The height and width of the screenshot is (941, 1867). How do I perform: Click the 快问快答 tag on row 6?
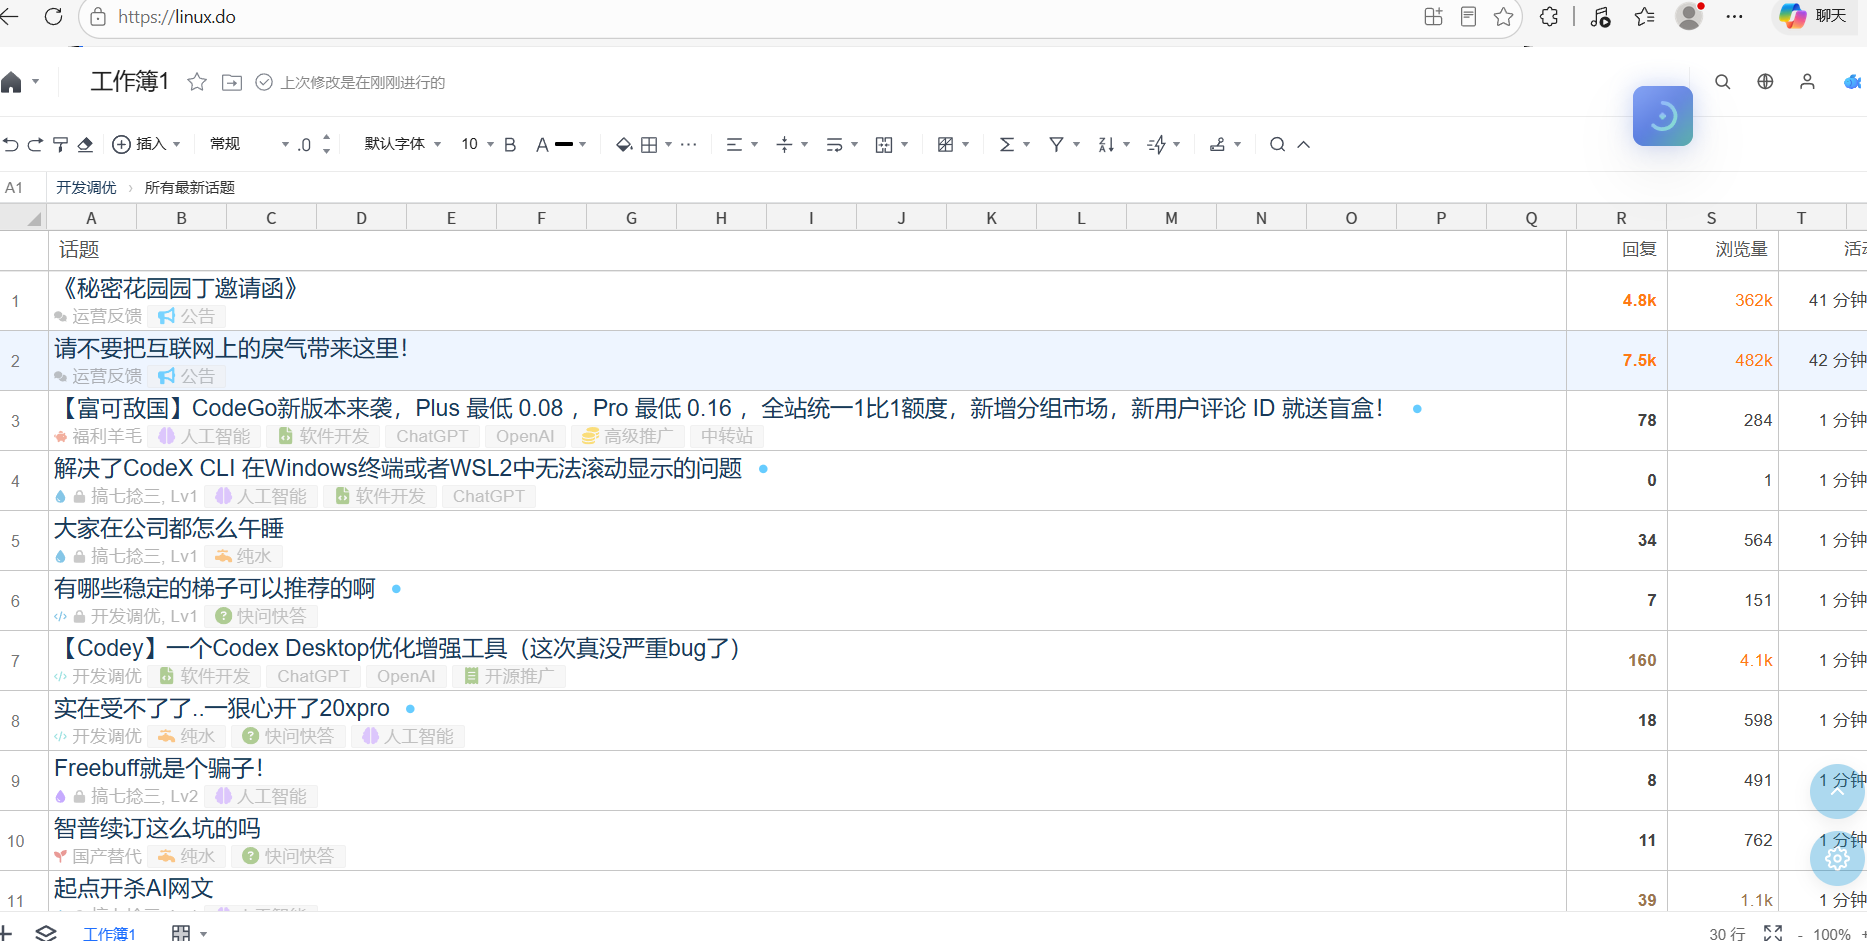point(262,616)
